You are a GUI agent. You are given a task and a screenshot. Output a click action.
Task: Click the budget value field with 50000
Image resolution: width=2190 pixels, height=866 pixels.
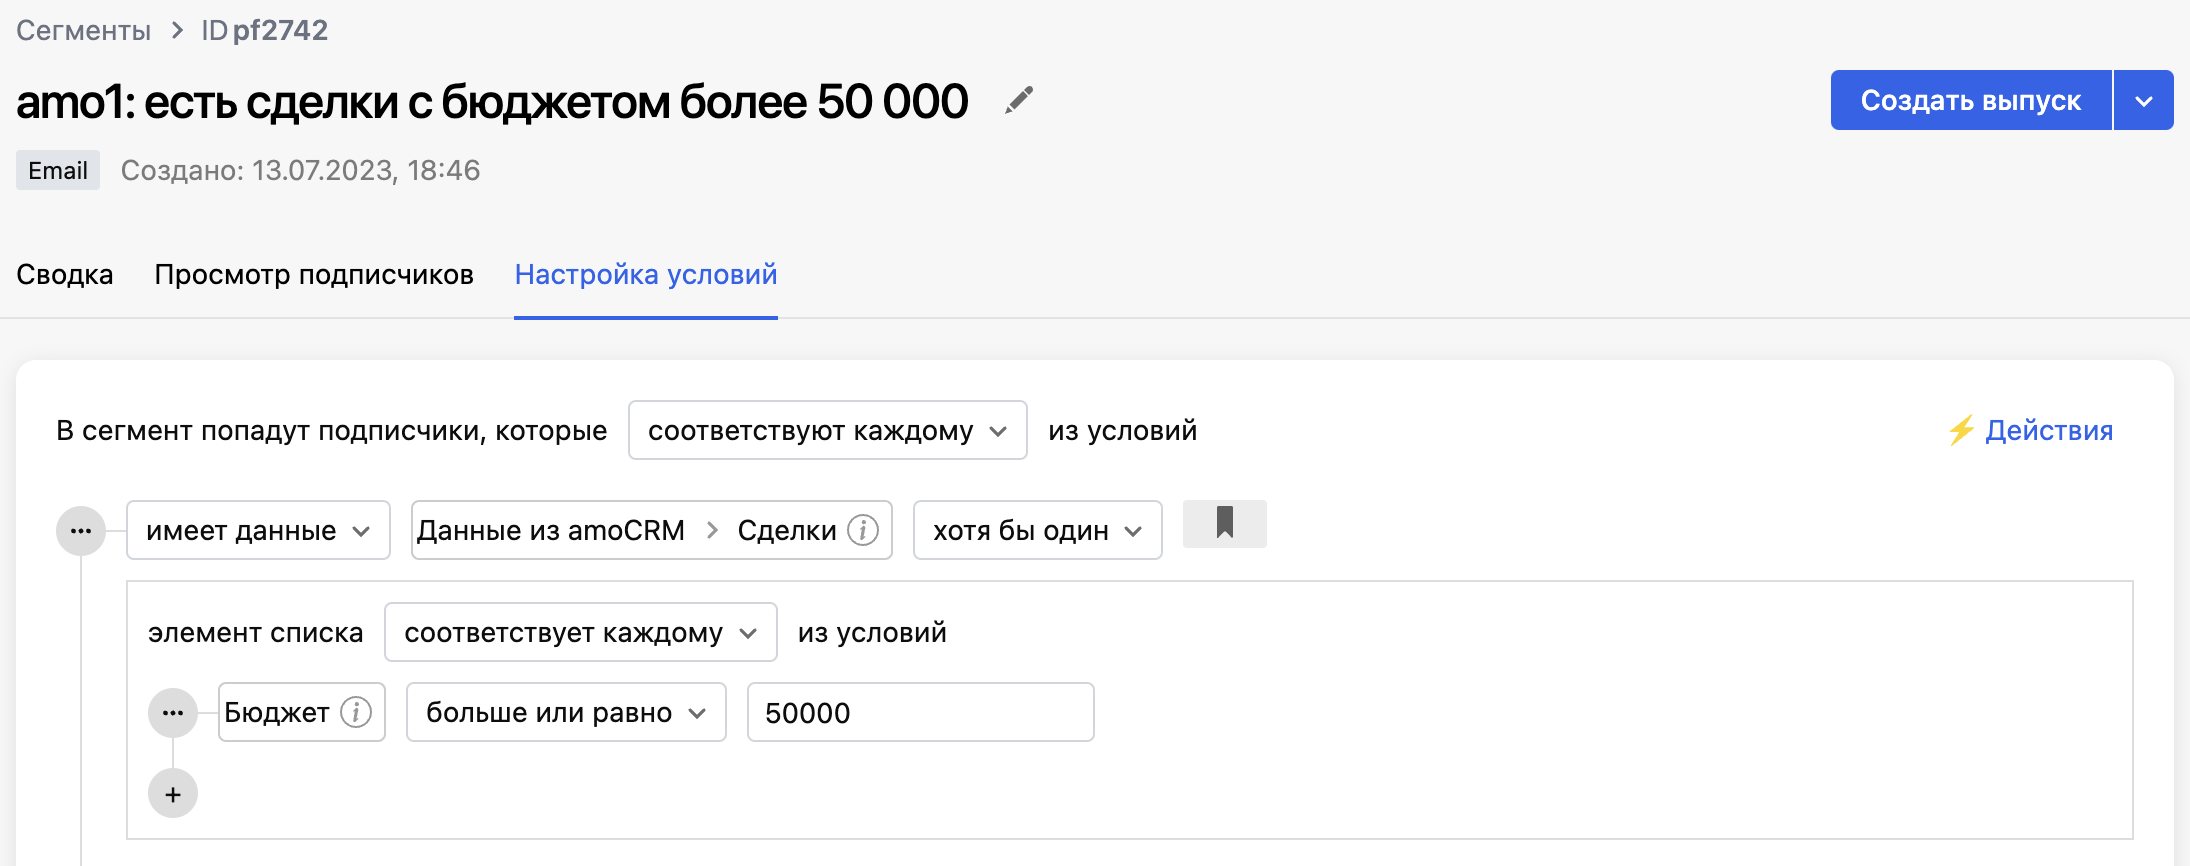click(920, 713)
